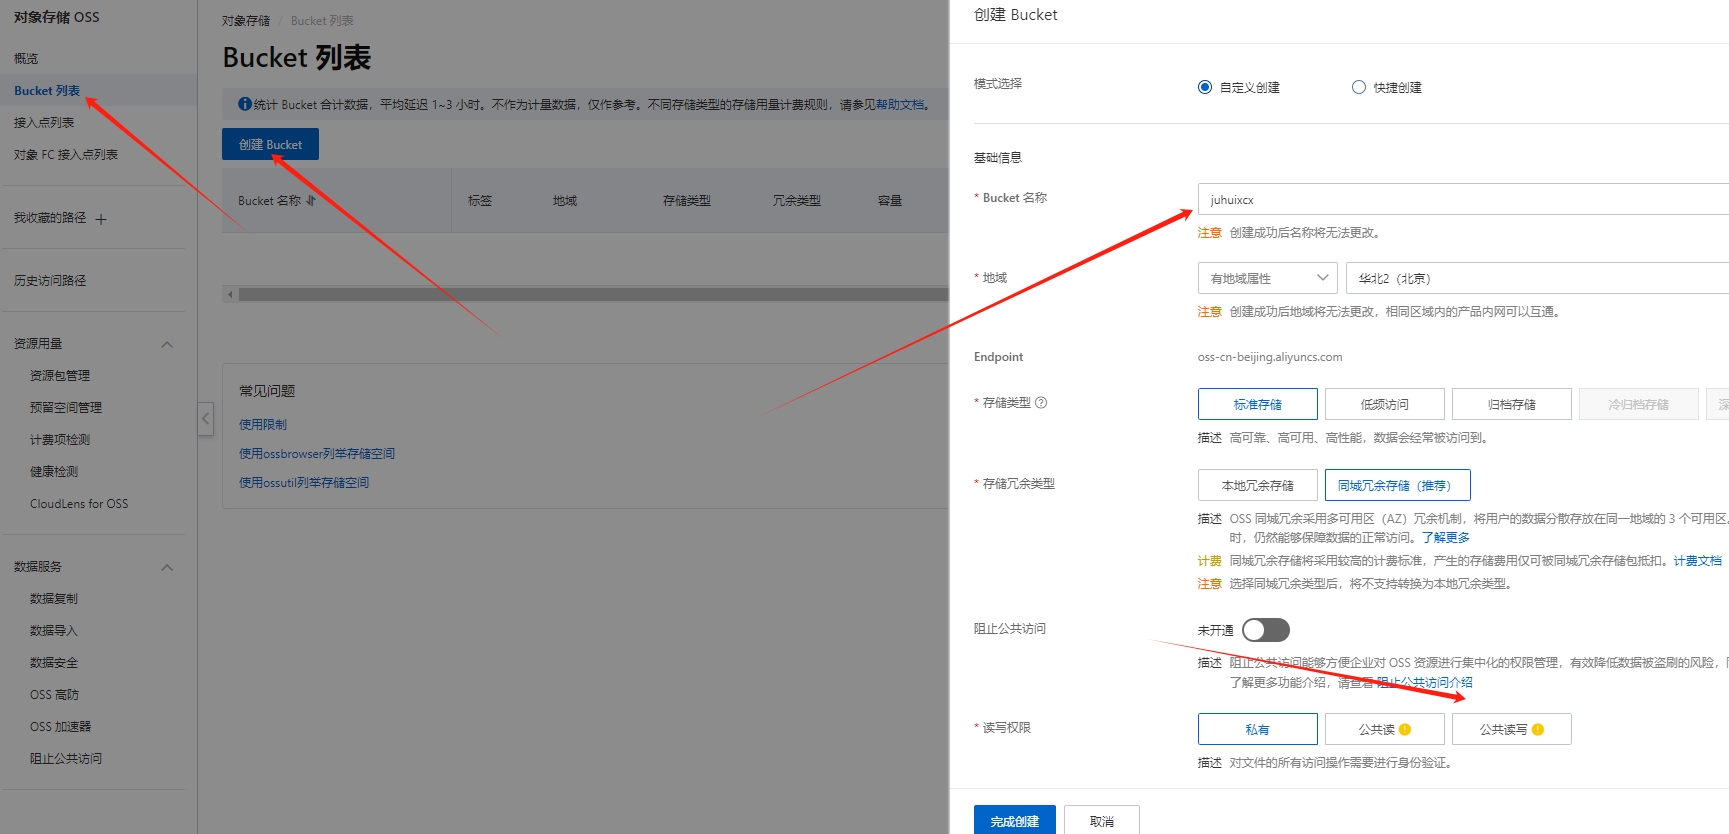Select the 快捷创建 radio button
This screenshot has width=1729, height=834.
coord(1358,87)
